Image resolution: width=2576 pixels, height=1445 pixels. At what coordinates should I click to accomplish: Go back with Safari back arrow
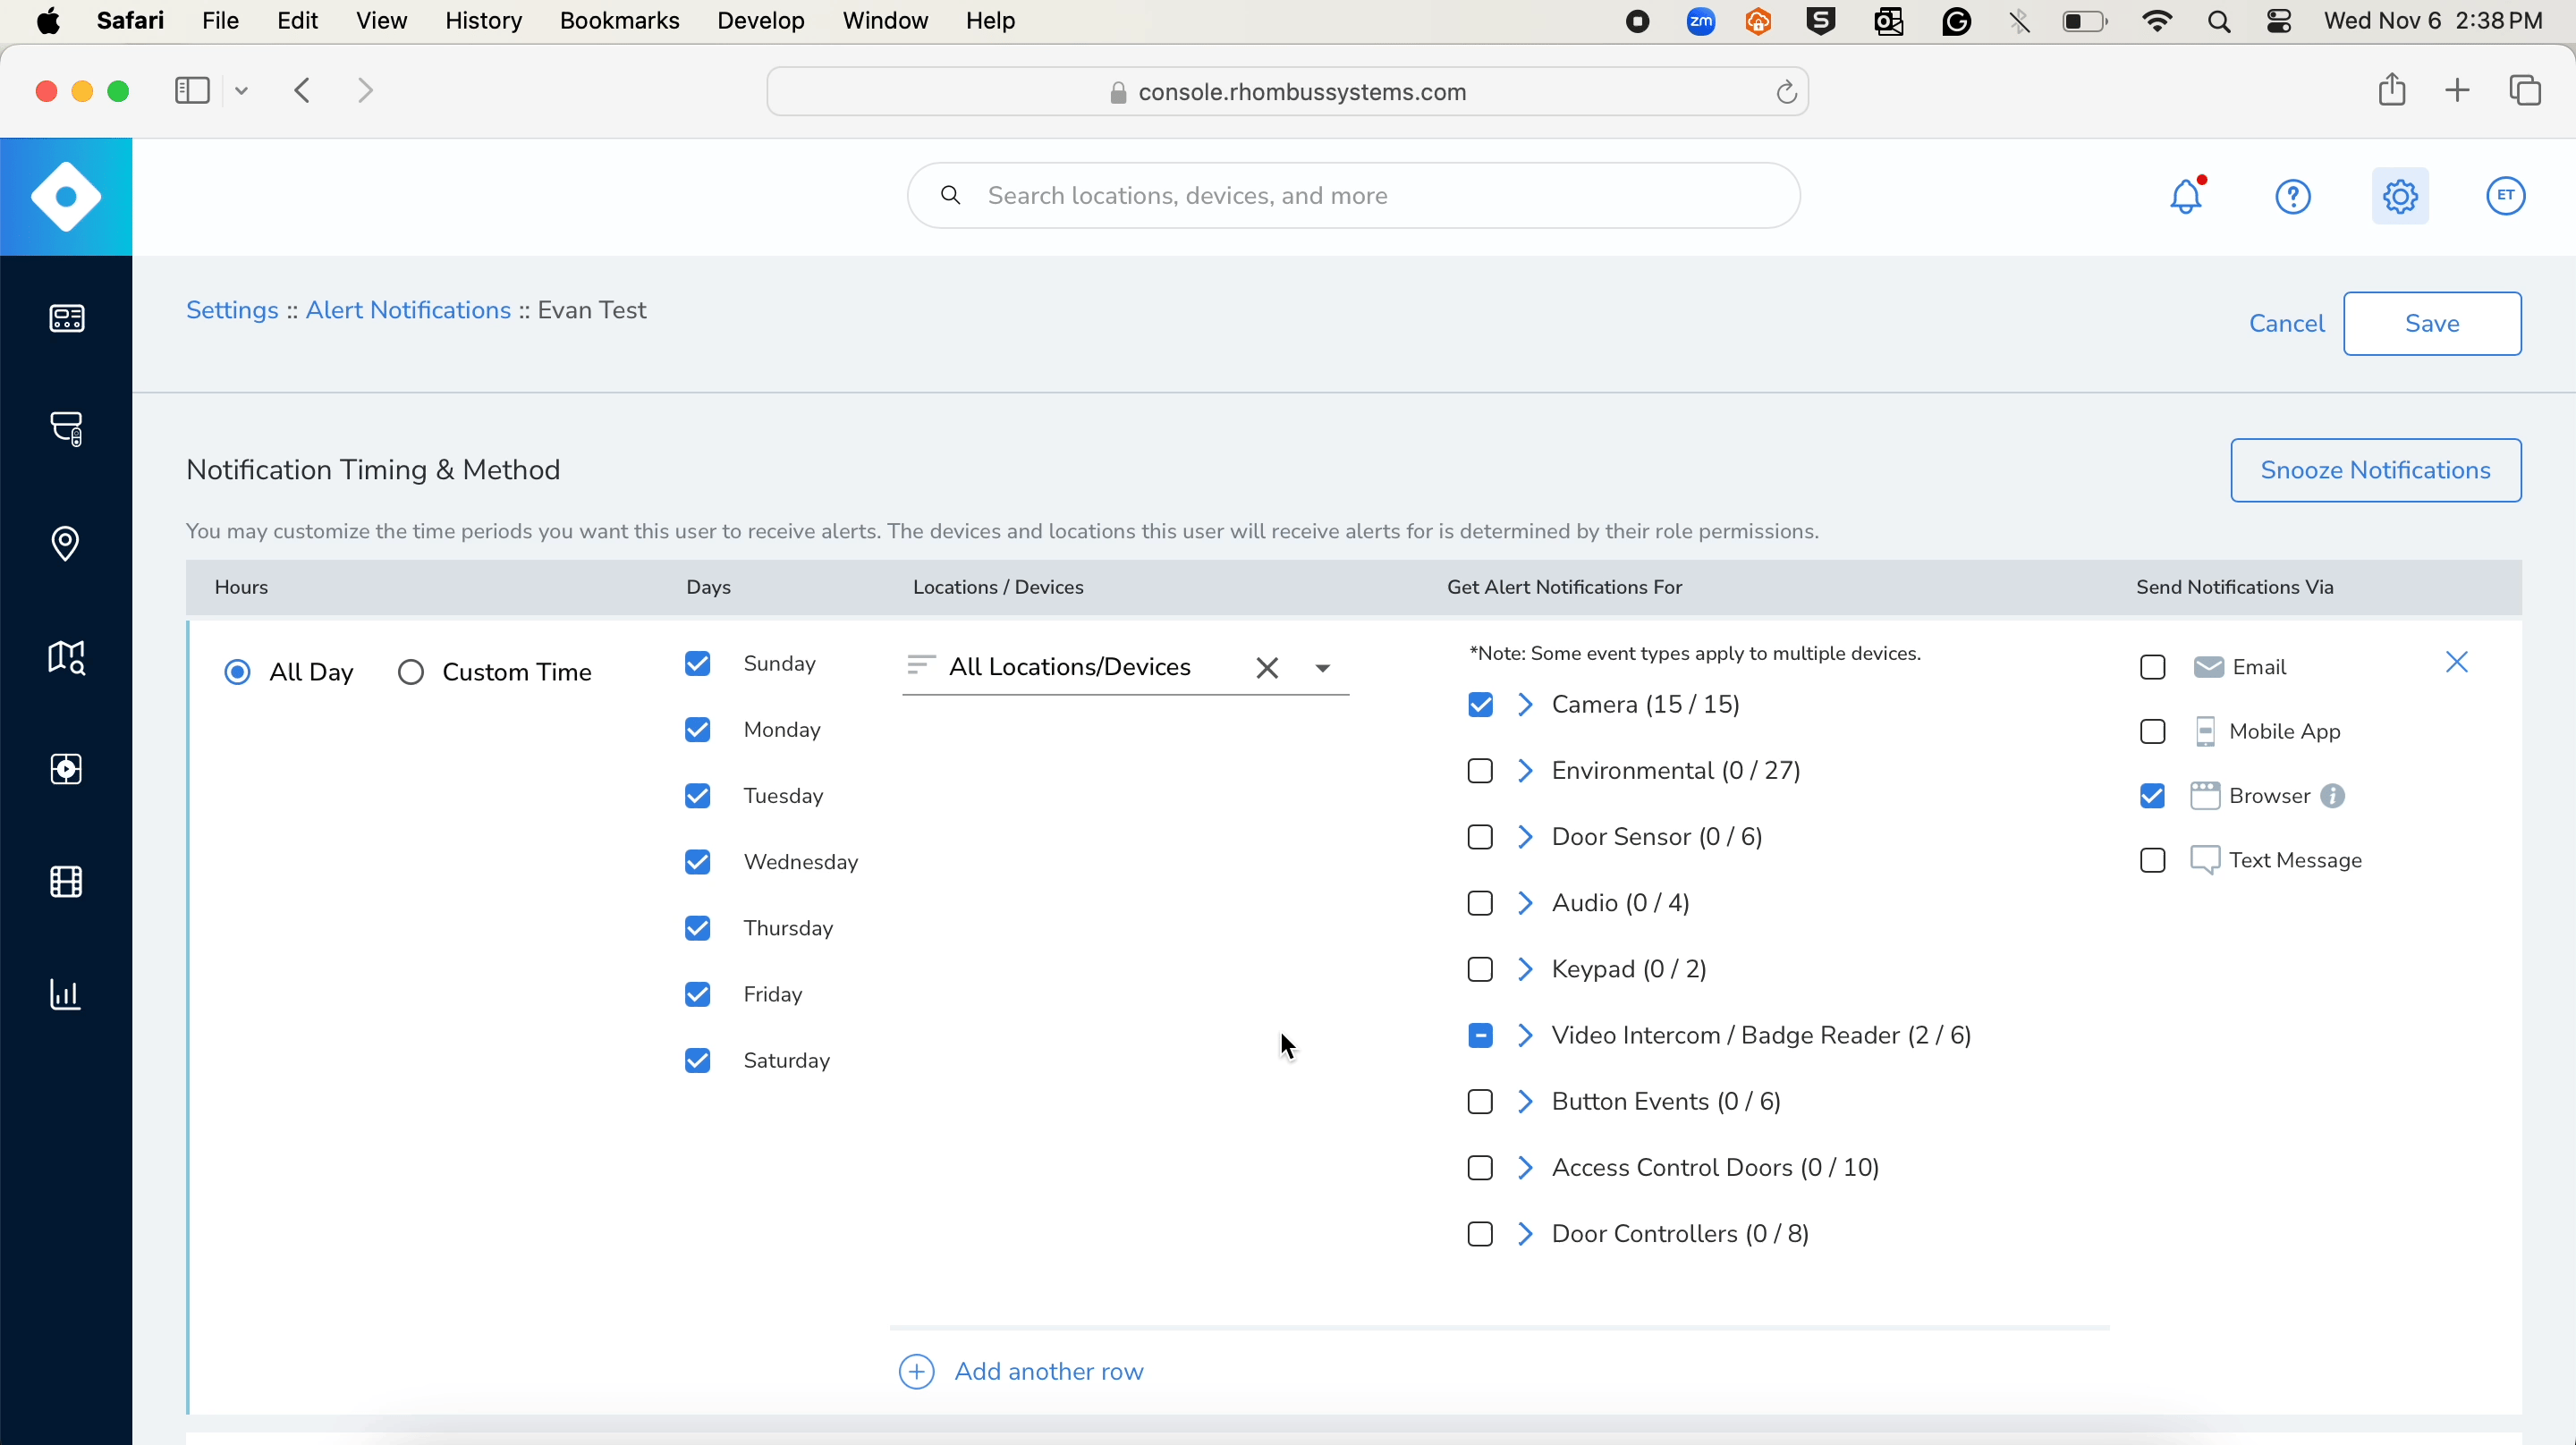[303, 91]
